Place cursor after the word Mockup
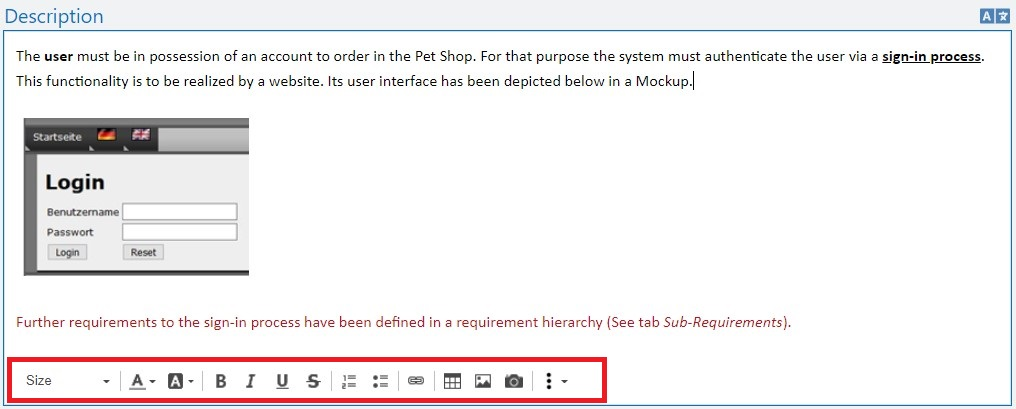This screenshot has height=409, width=1016. (693, 81)
